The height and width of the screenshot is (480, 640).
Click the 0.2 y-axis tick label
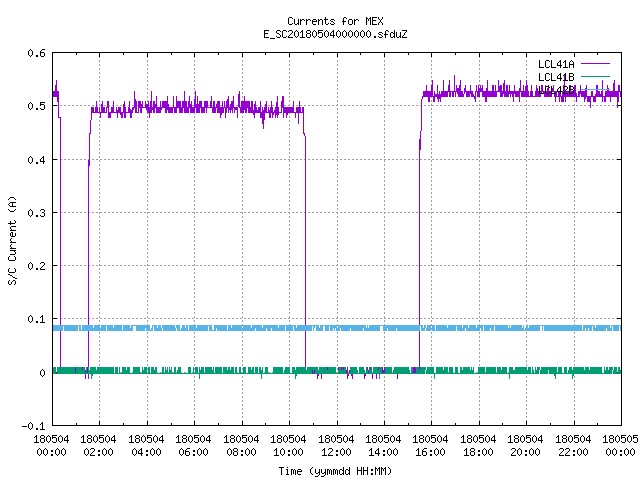click(36, 266)
